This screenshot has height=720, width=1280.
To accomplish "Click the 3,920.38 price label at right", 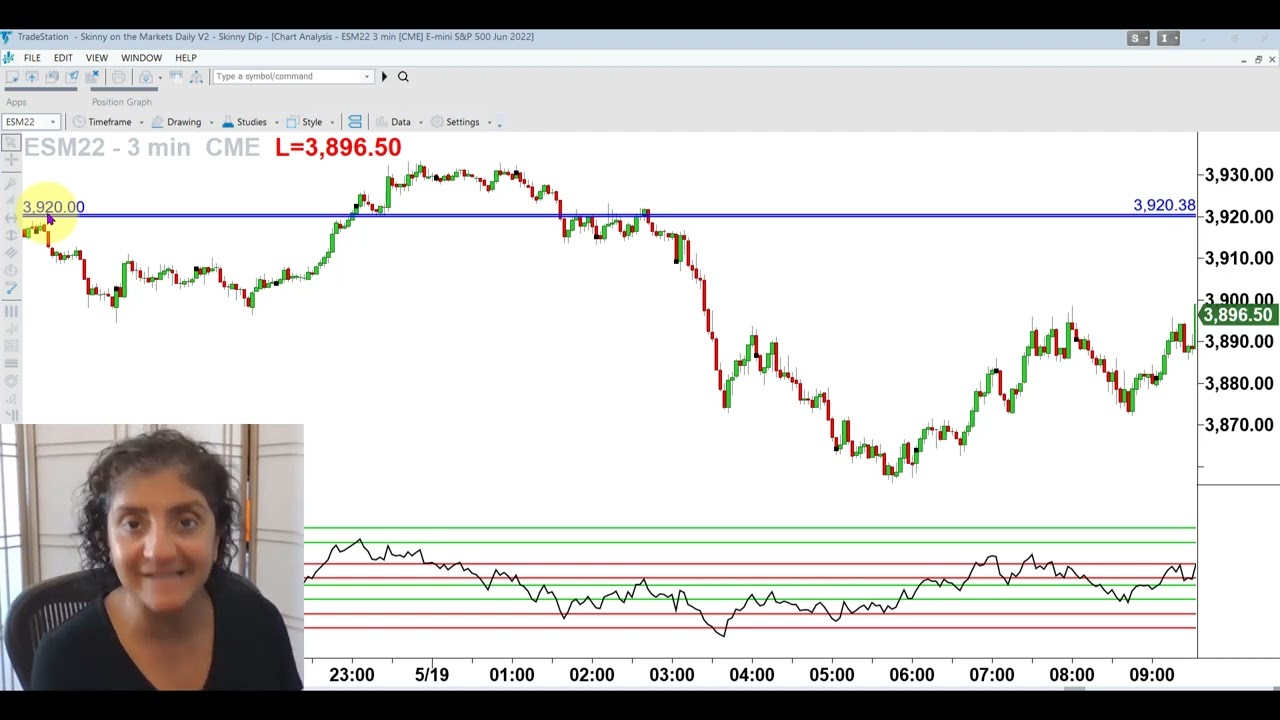I will point(1164,205).
